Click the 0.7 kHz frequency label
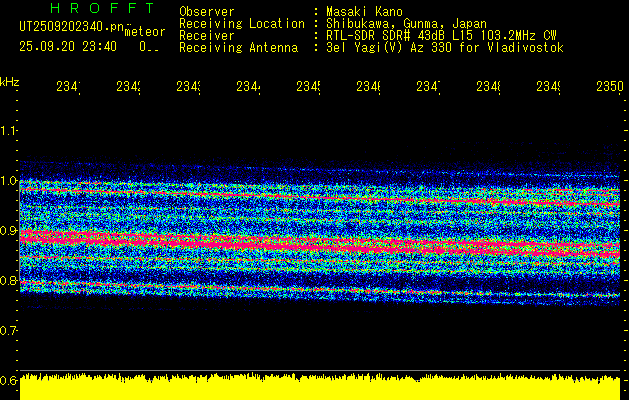Screen dimensions: 629x400 click(x=8, y=331)
